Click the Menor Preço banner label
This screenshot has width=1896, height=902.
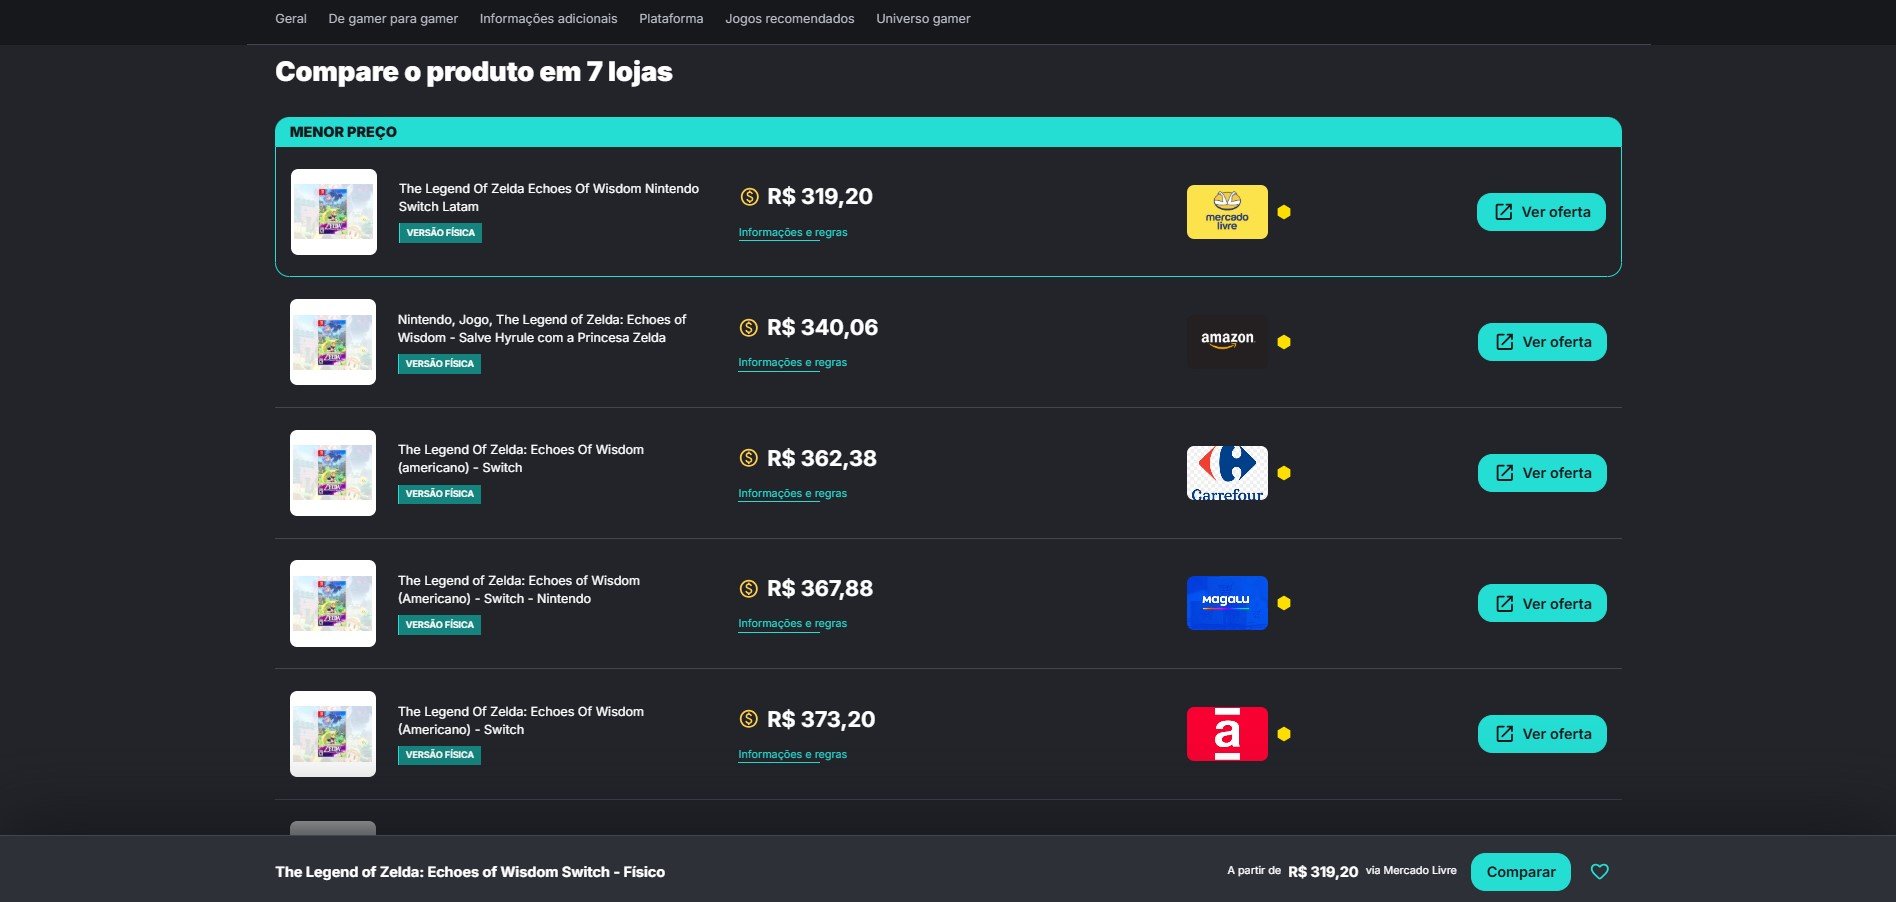343,132
